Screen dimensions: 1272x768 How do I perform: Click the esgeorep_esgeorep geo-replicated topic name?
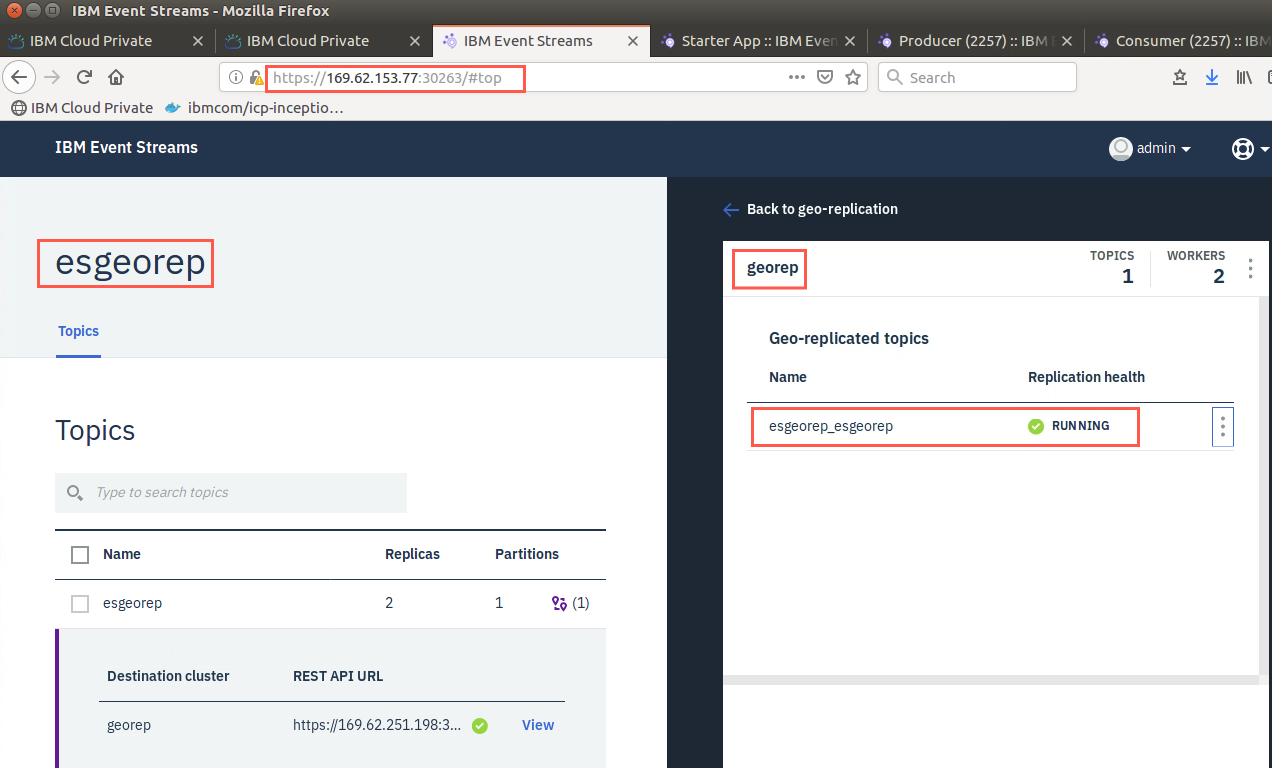click(x=831, y=426)
